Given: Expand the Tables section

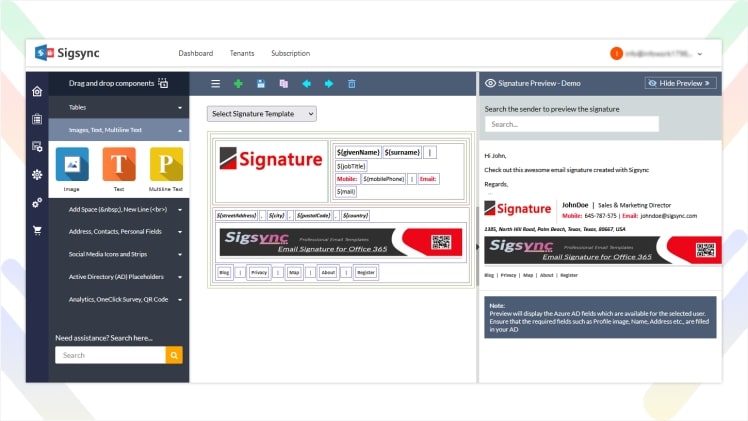Looking at the screenshot, I should (x=119, y=107).
